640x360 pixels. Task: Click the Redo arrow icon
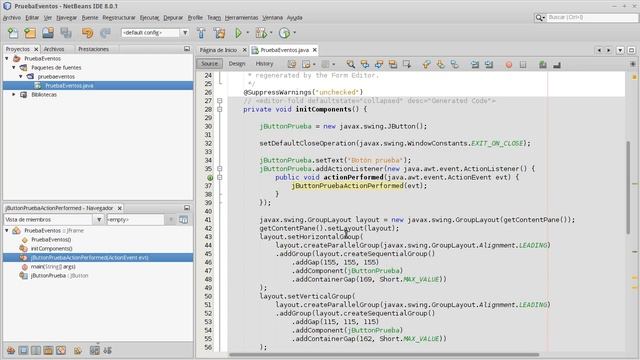(105, 33)
